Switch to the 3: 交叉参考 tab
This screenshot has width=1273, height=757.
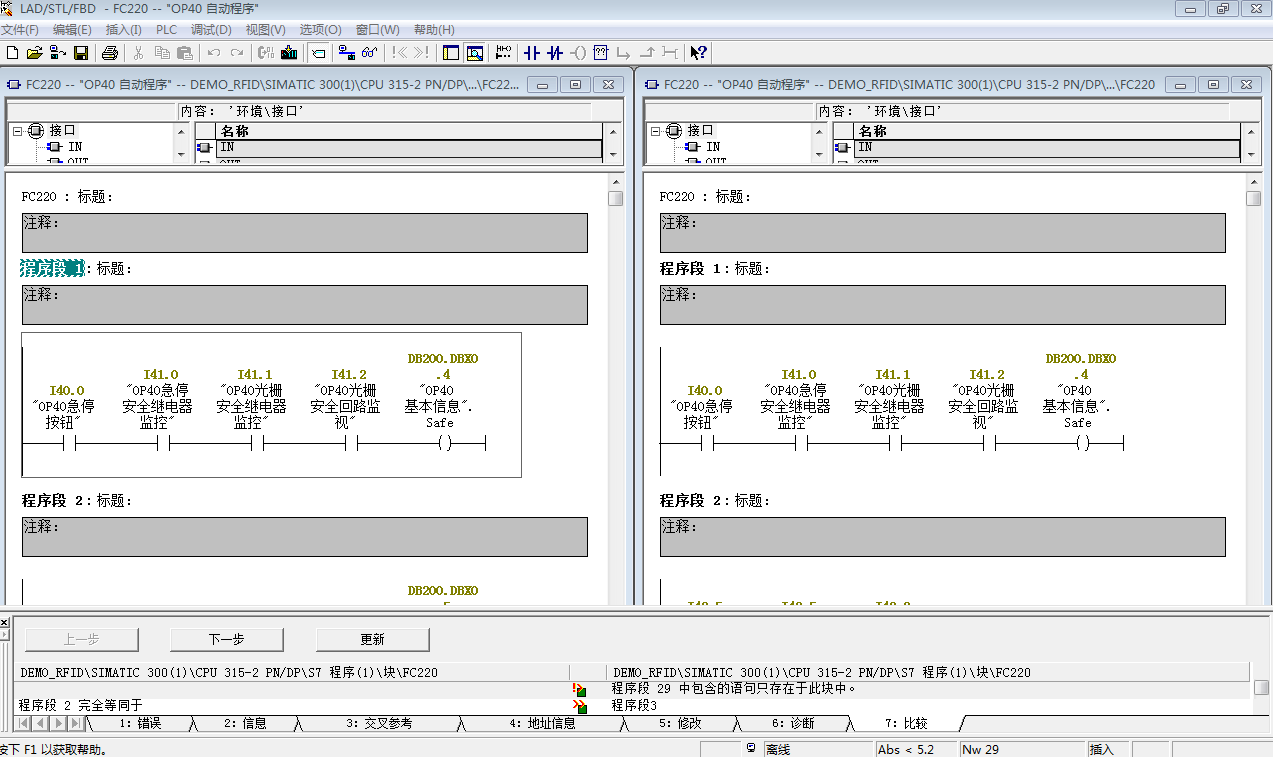click(379, 723)
